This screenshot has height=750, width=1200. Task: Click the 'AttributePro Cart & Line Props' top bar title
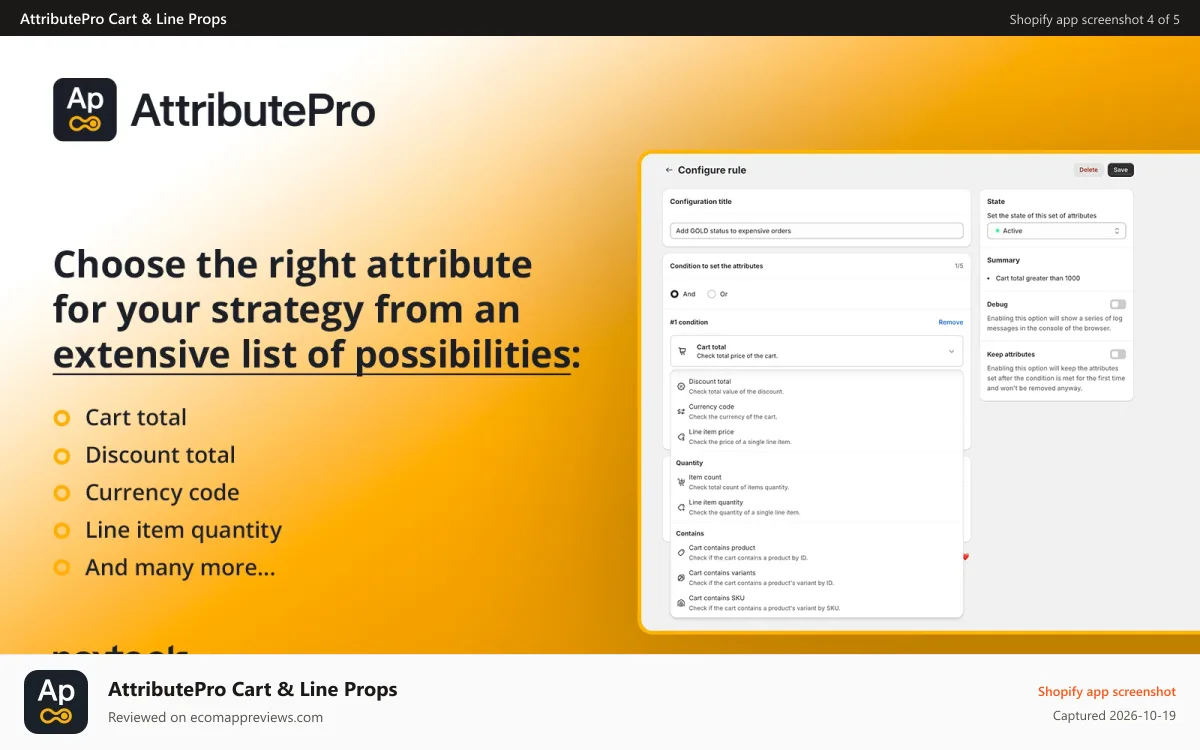tap(123, 19)
